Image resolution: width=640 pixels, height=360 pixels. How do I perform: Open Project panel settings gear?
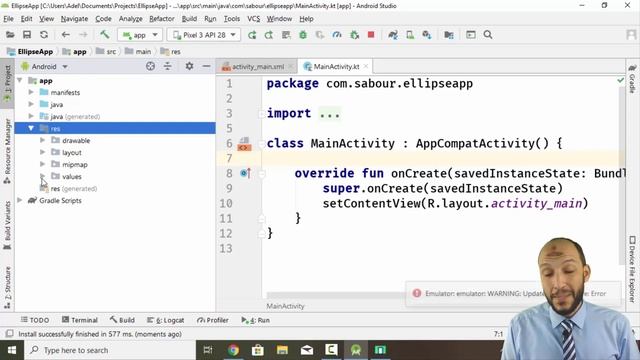coord(189,66)
